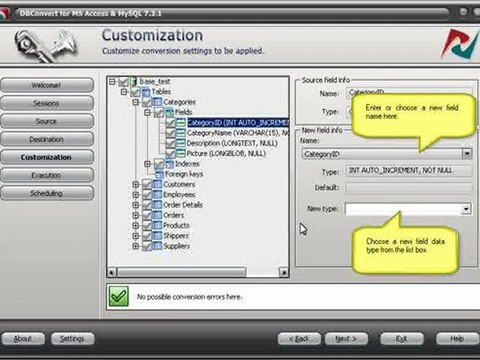Click the Fields folder icon
This screenshot has width=480, height=360.
(169, 112)
